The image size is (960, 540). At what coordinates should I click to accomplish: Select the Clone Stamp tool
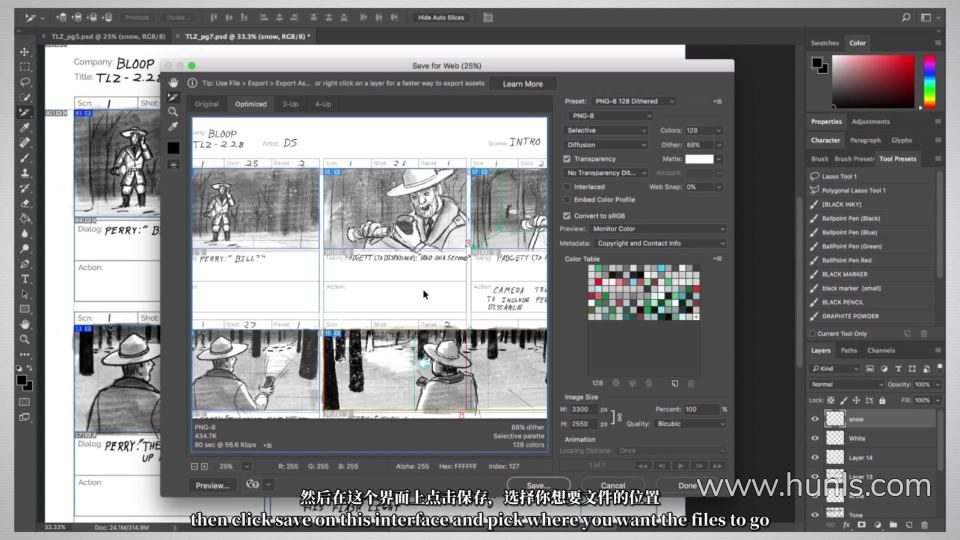(x=24, y=173)
